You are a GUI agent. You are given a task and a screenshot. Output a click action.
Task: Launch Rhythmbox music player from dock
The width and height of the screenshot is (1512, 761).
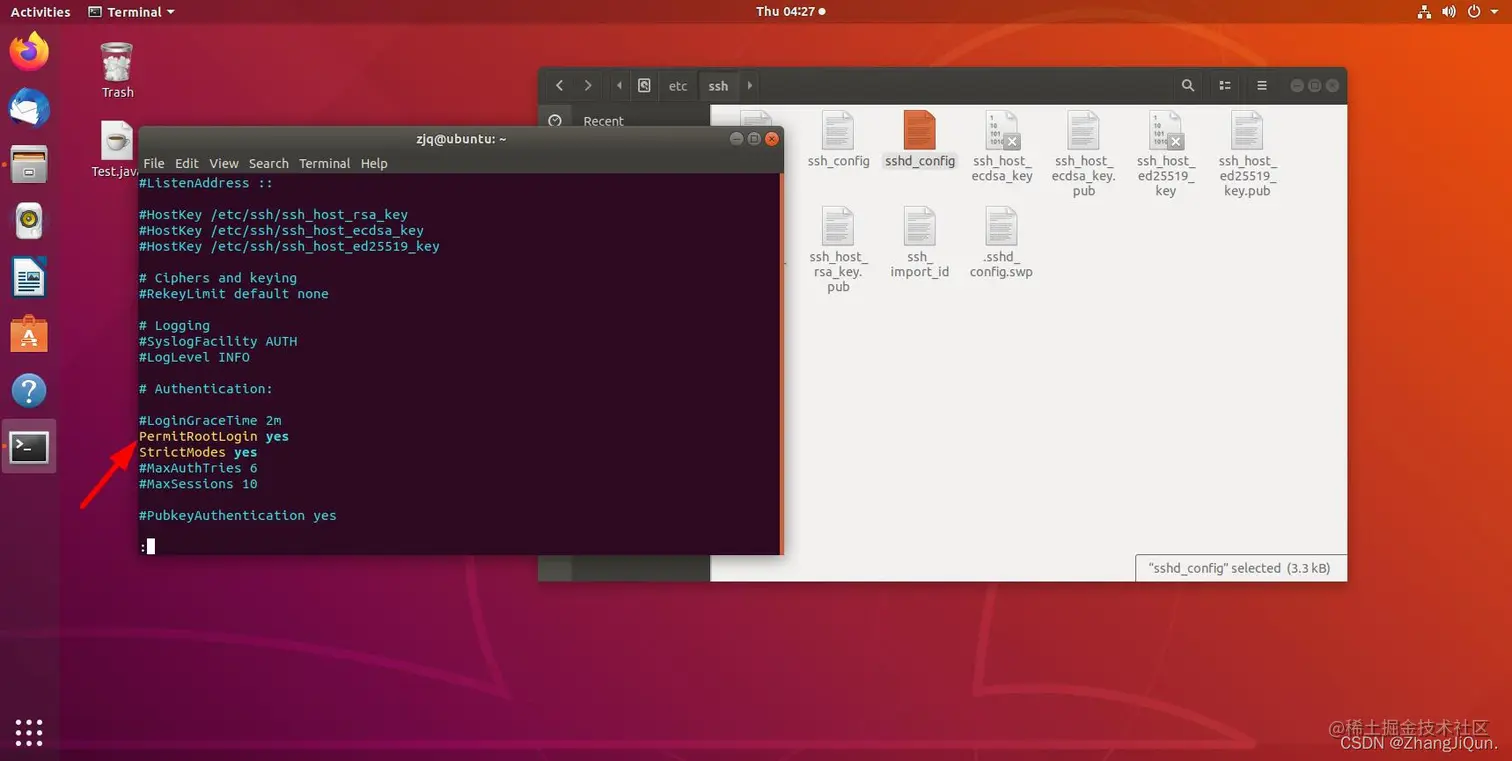pos(29,221)
